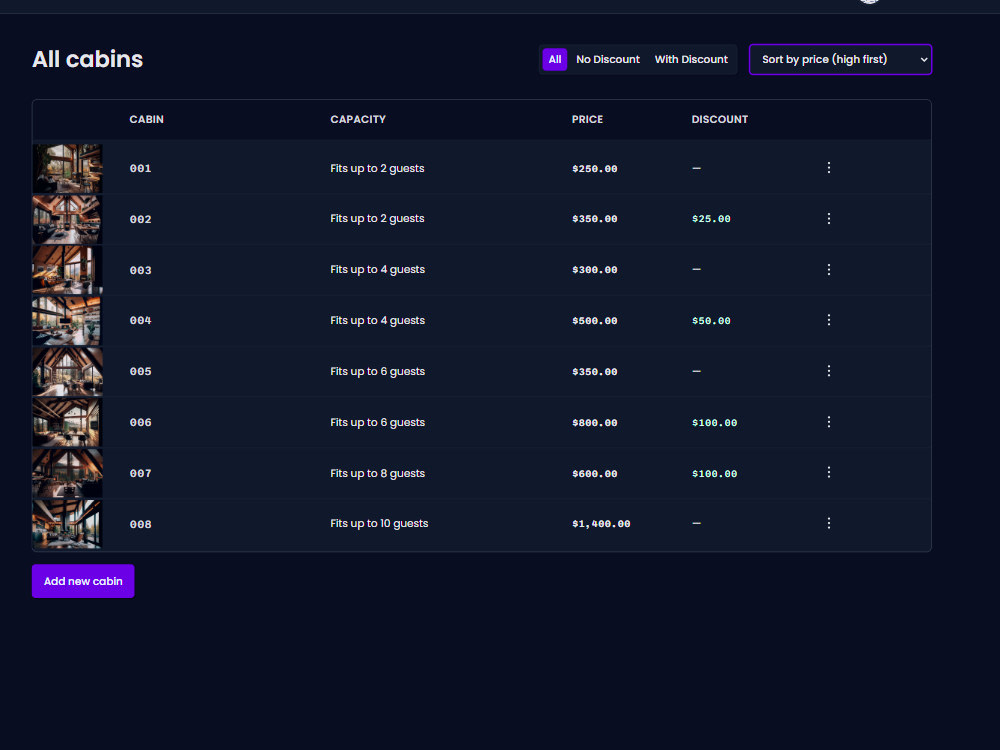Click cabin 002 thumbnail image
The width and height of the screenshot is (1000, 750).
[68, 219]
